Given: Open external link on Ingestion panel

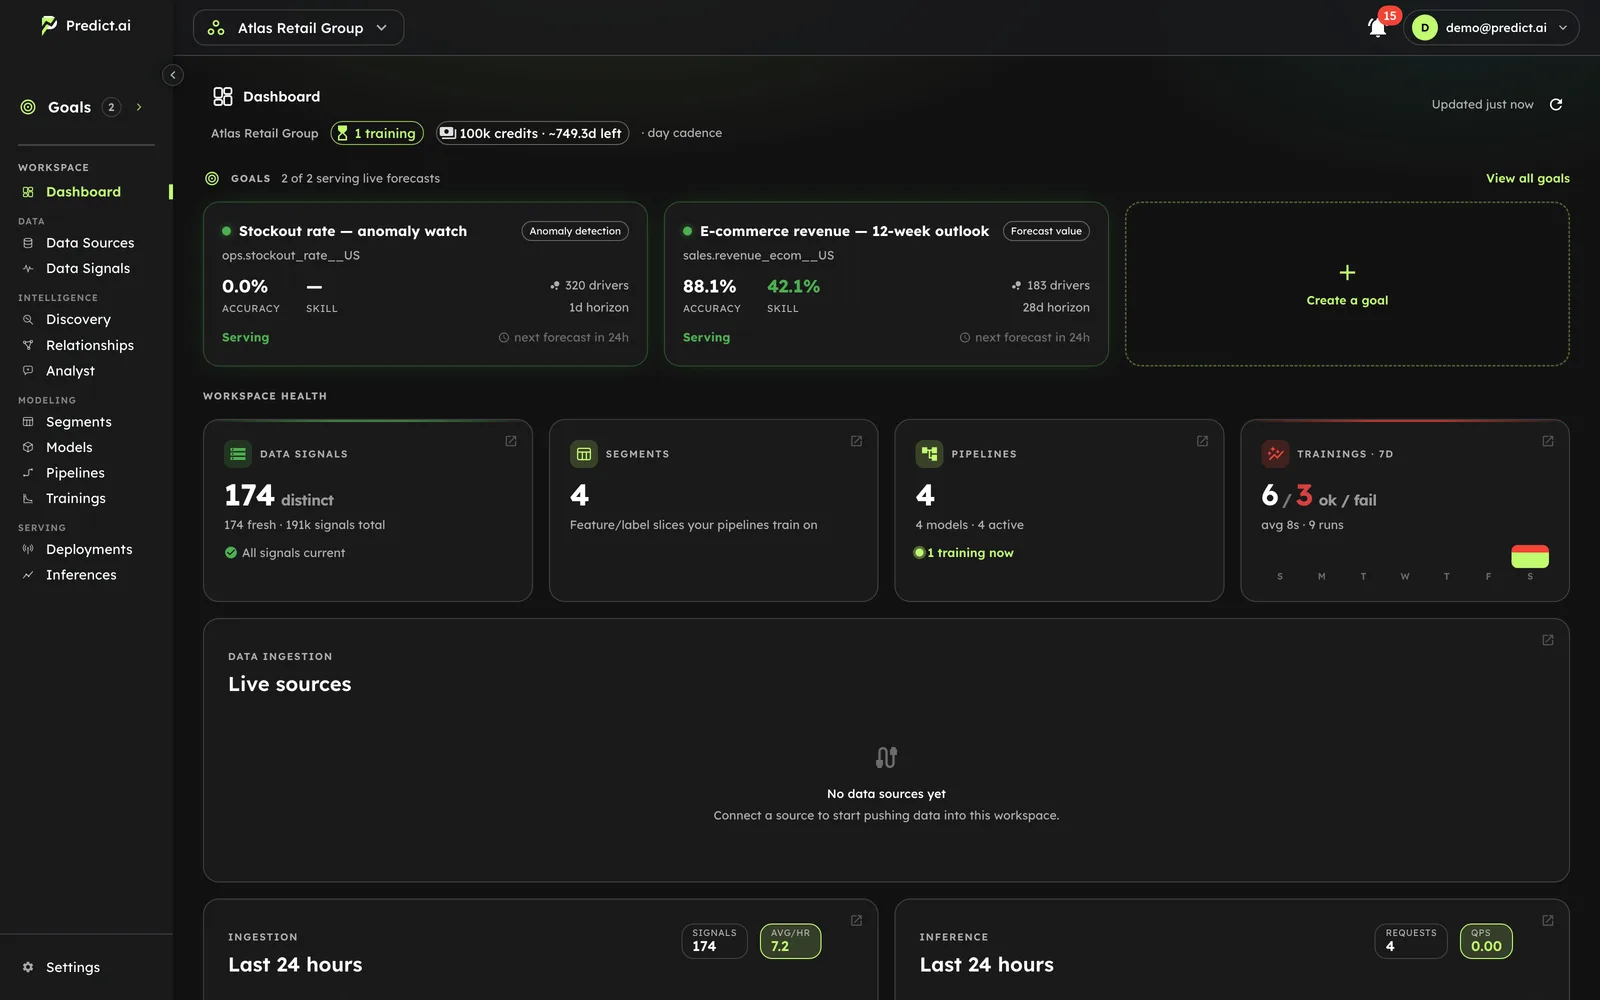Looking at the screenshot, I should 857,921.
